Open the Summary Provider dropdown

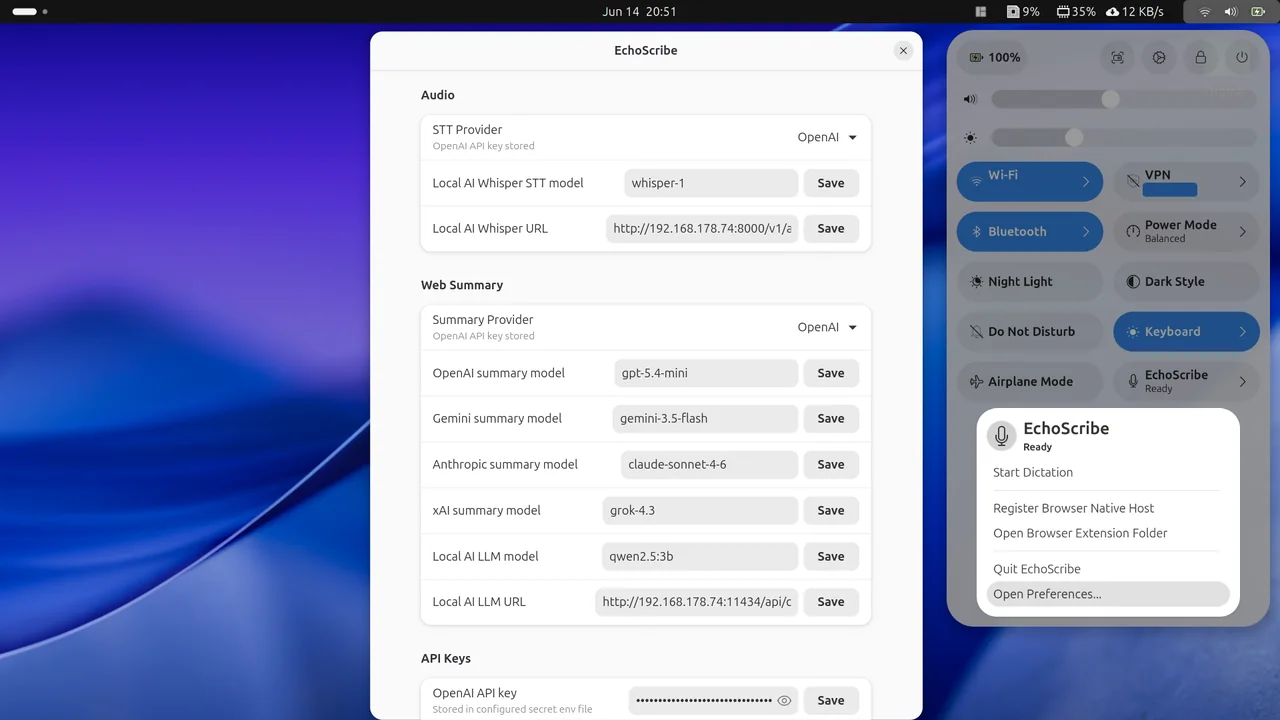pos(827,327)
